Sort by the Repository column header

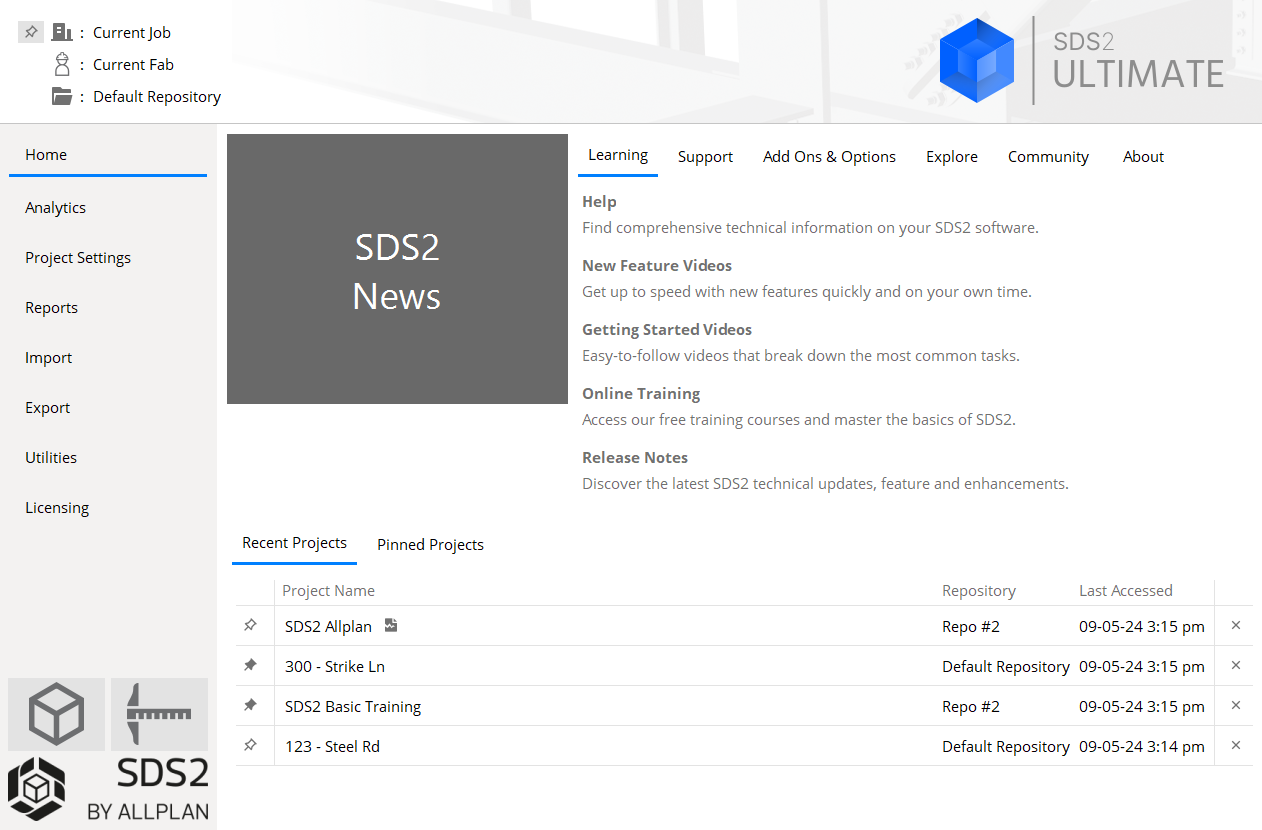coord(979,591)
